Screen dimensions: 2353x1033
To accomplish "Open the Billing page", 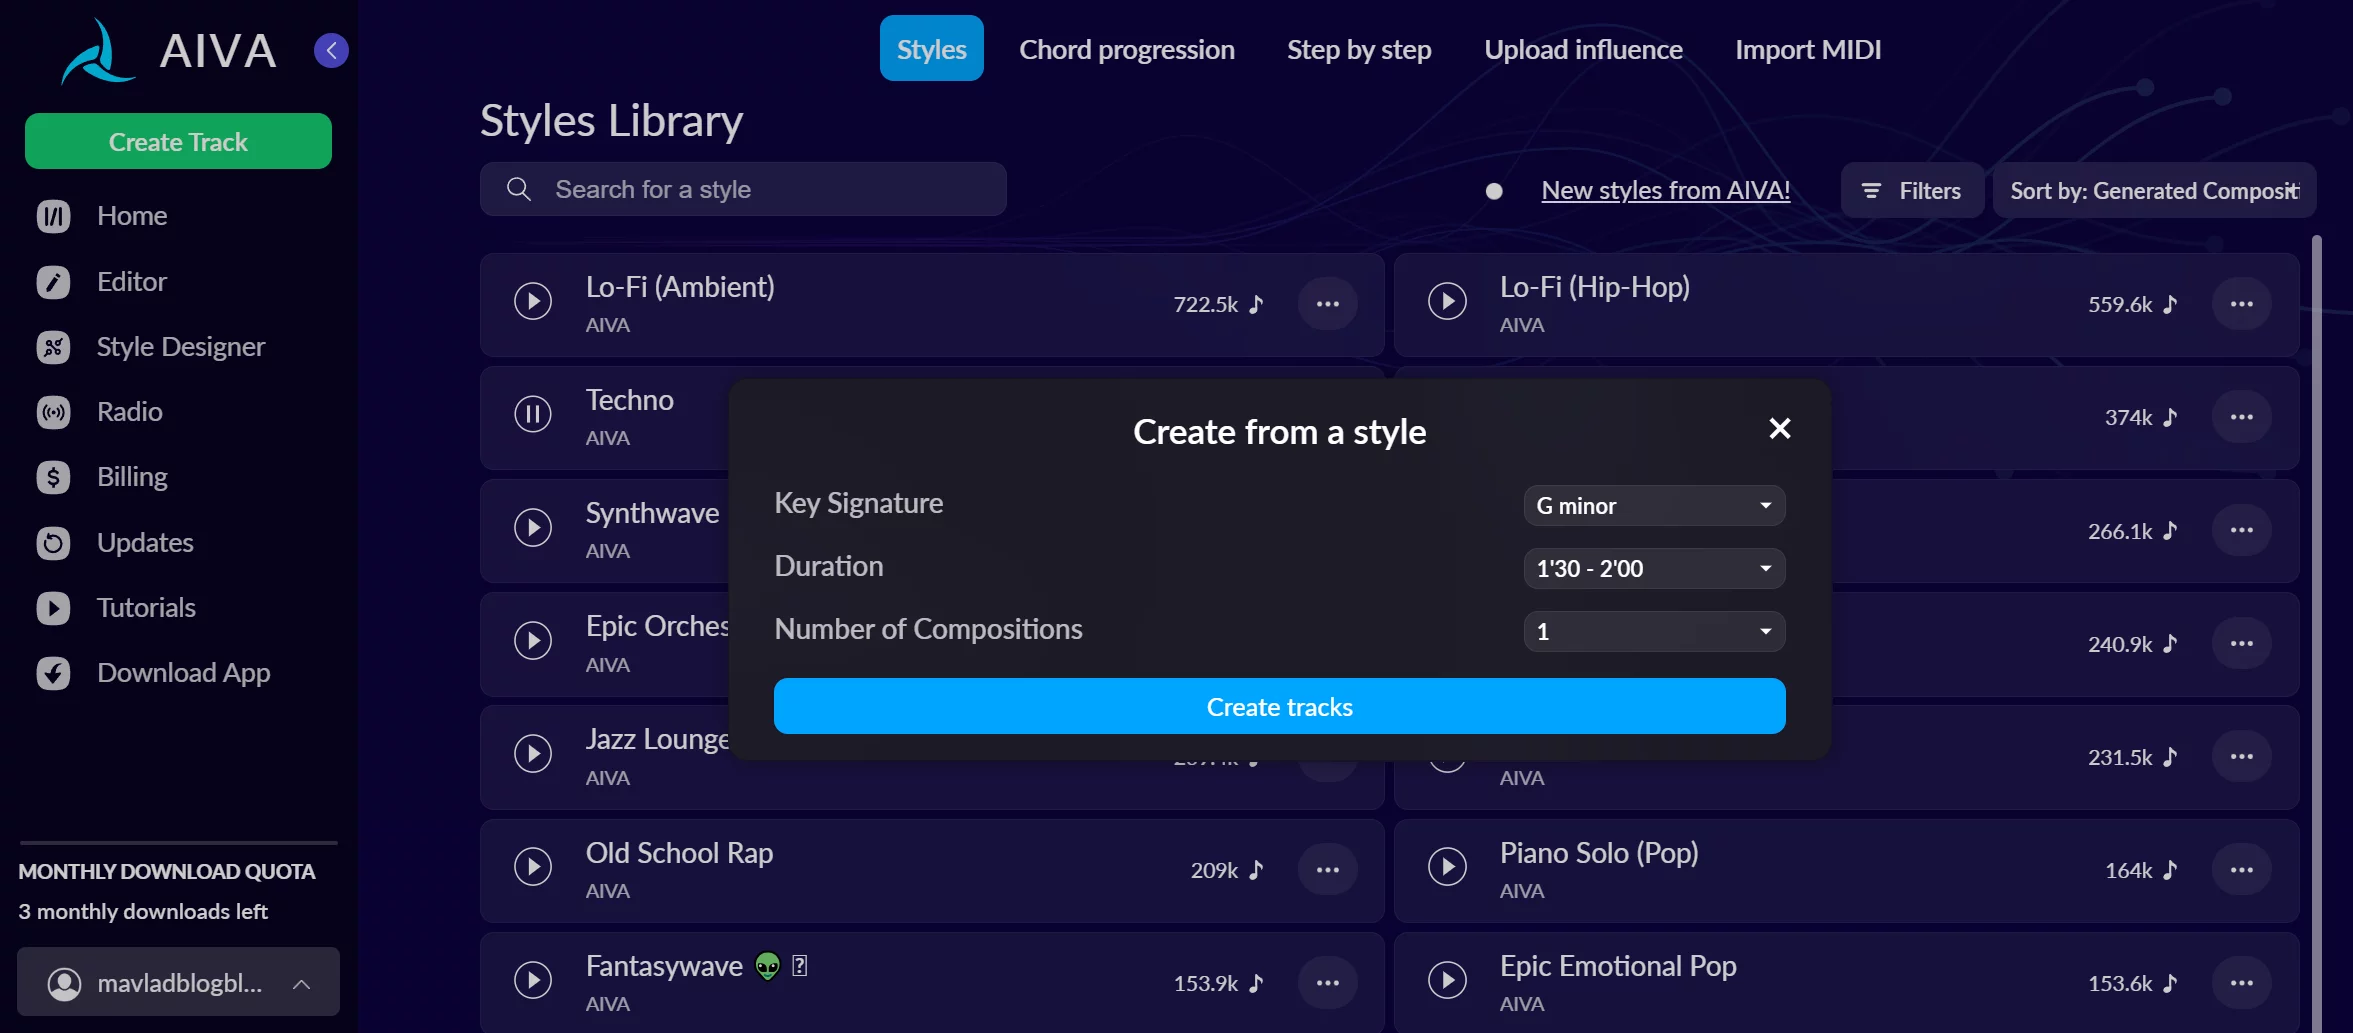I will point(102,477).
